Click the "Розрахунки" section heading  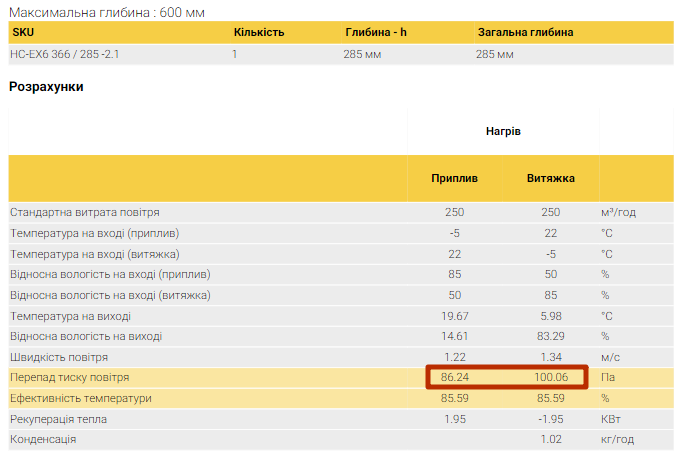tap(46, 87)
